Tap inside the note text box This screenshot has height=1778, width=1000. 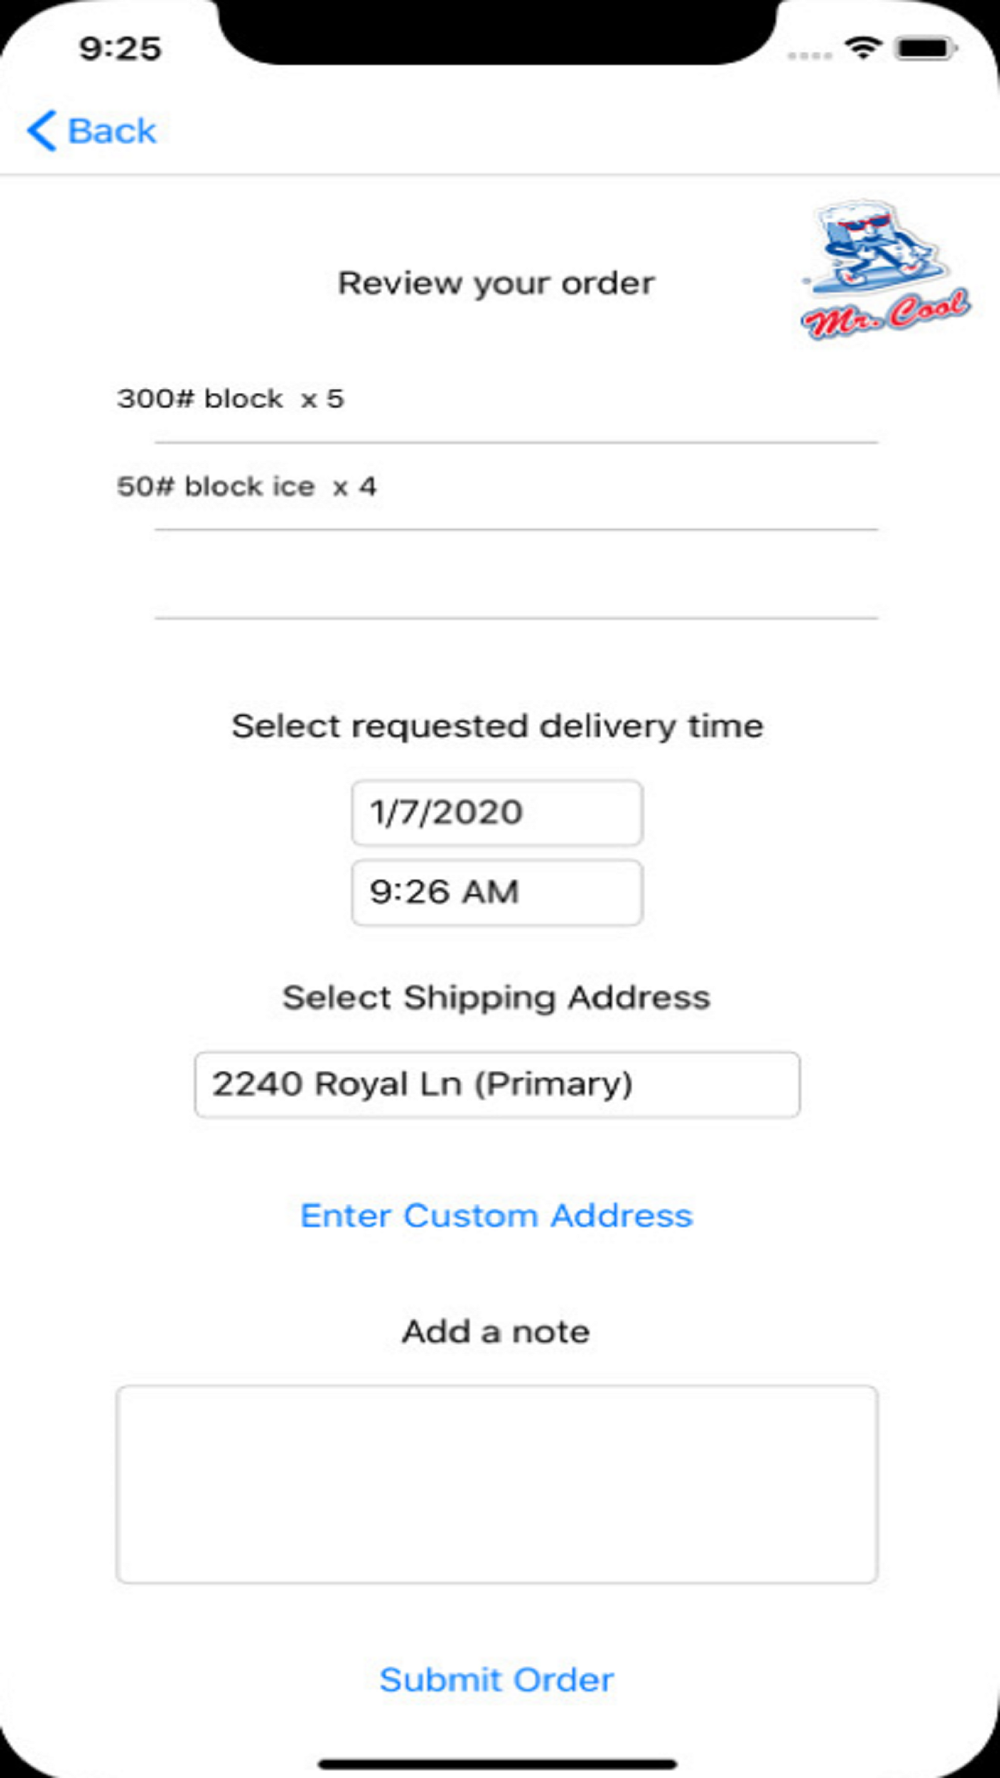496,1484
